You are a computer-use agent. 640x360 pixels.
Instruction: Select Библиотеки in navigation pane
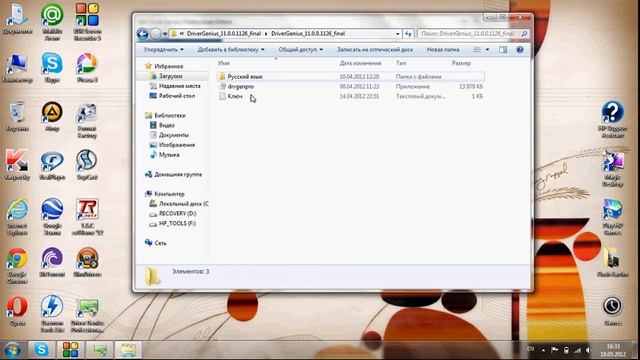point(169,116)
